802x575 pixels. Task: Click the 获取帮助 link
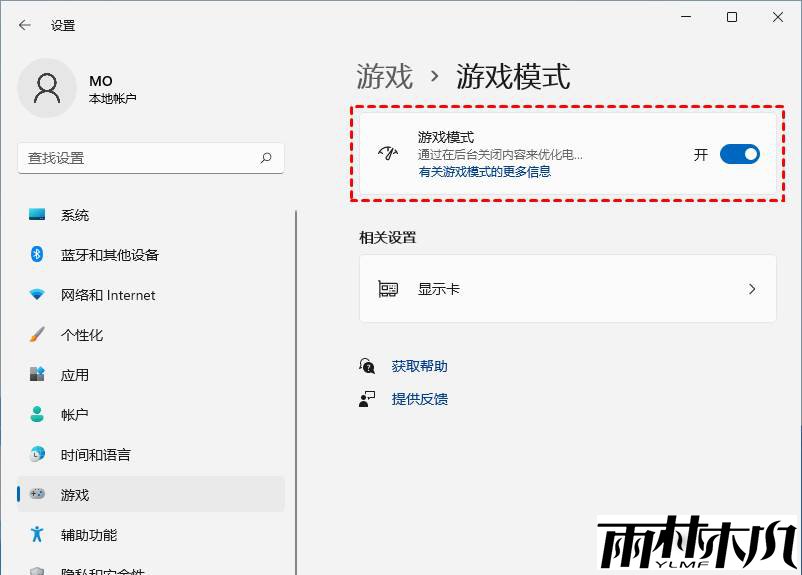(x=419, y=367)
